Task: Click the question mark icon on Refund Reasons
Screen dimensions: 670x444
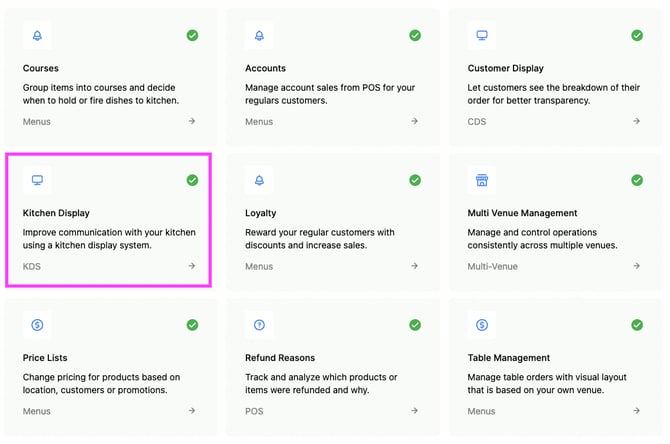Action: click(259, 325)
